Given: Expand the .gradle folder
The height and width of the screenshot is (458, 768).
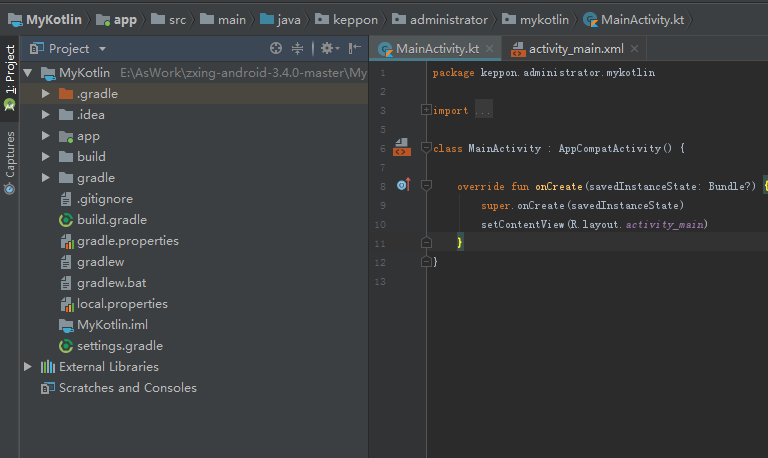Looking at the screenshot, I should (46, 94).
